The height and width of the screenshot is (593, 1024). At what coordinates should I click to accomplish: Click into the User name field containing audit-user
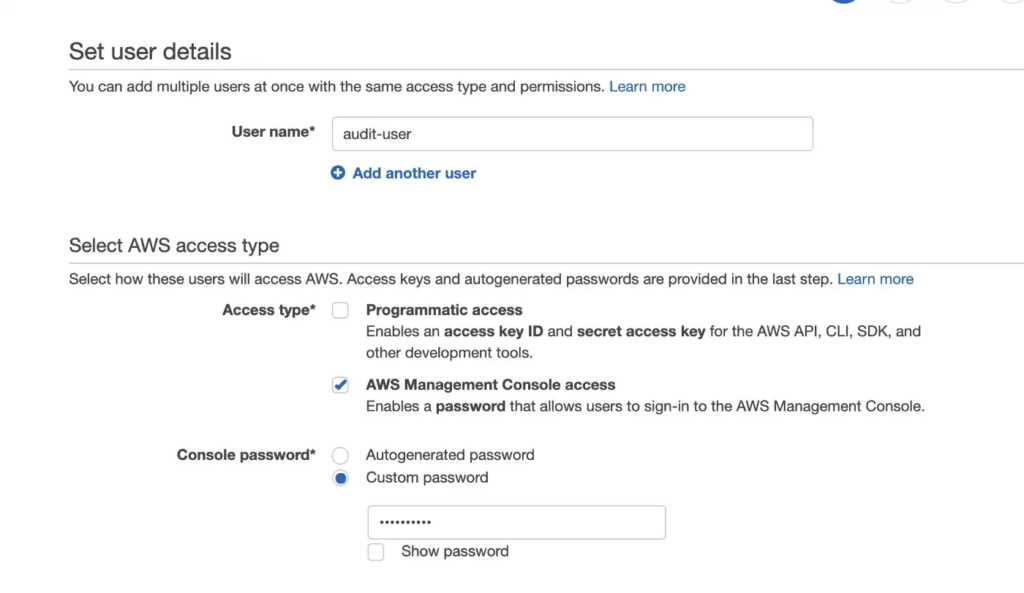pos(572,134)
